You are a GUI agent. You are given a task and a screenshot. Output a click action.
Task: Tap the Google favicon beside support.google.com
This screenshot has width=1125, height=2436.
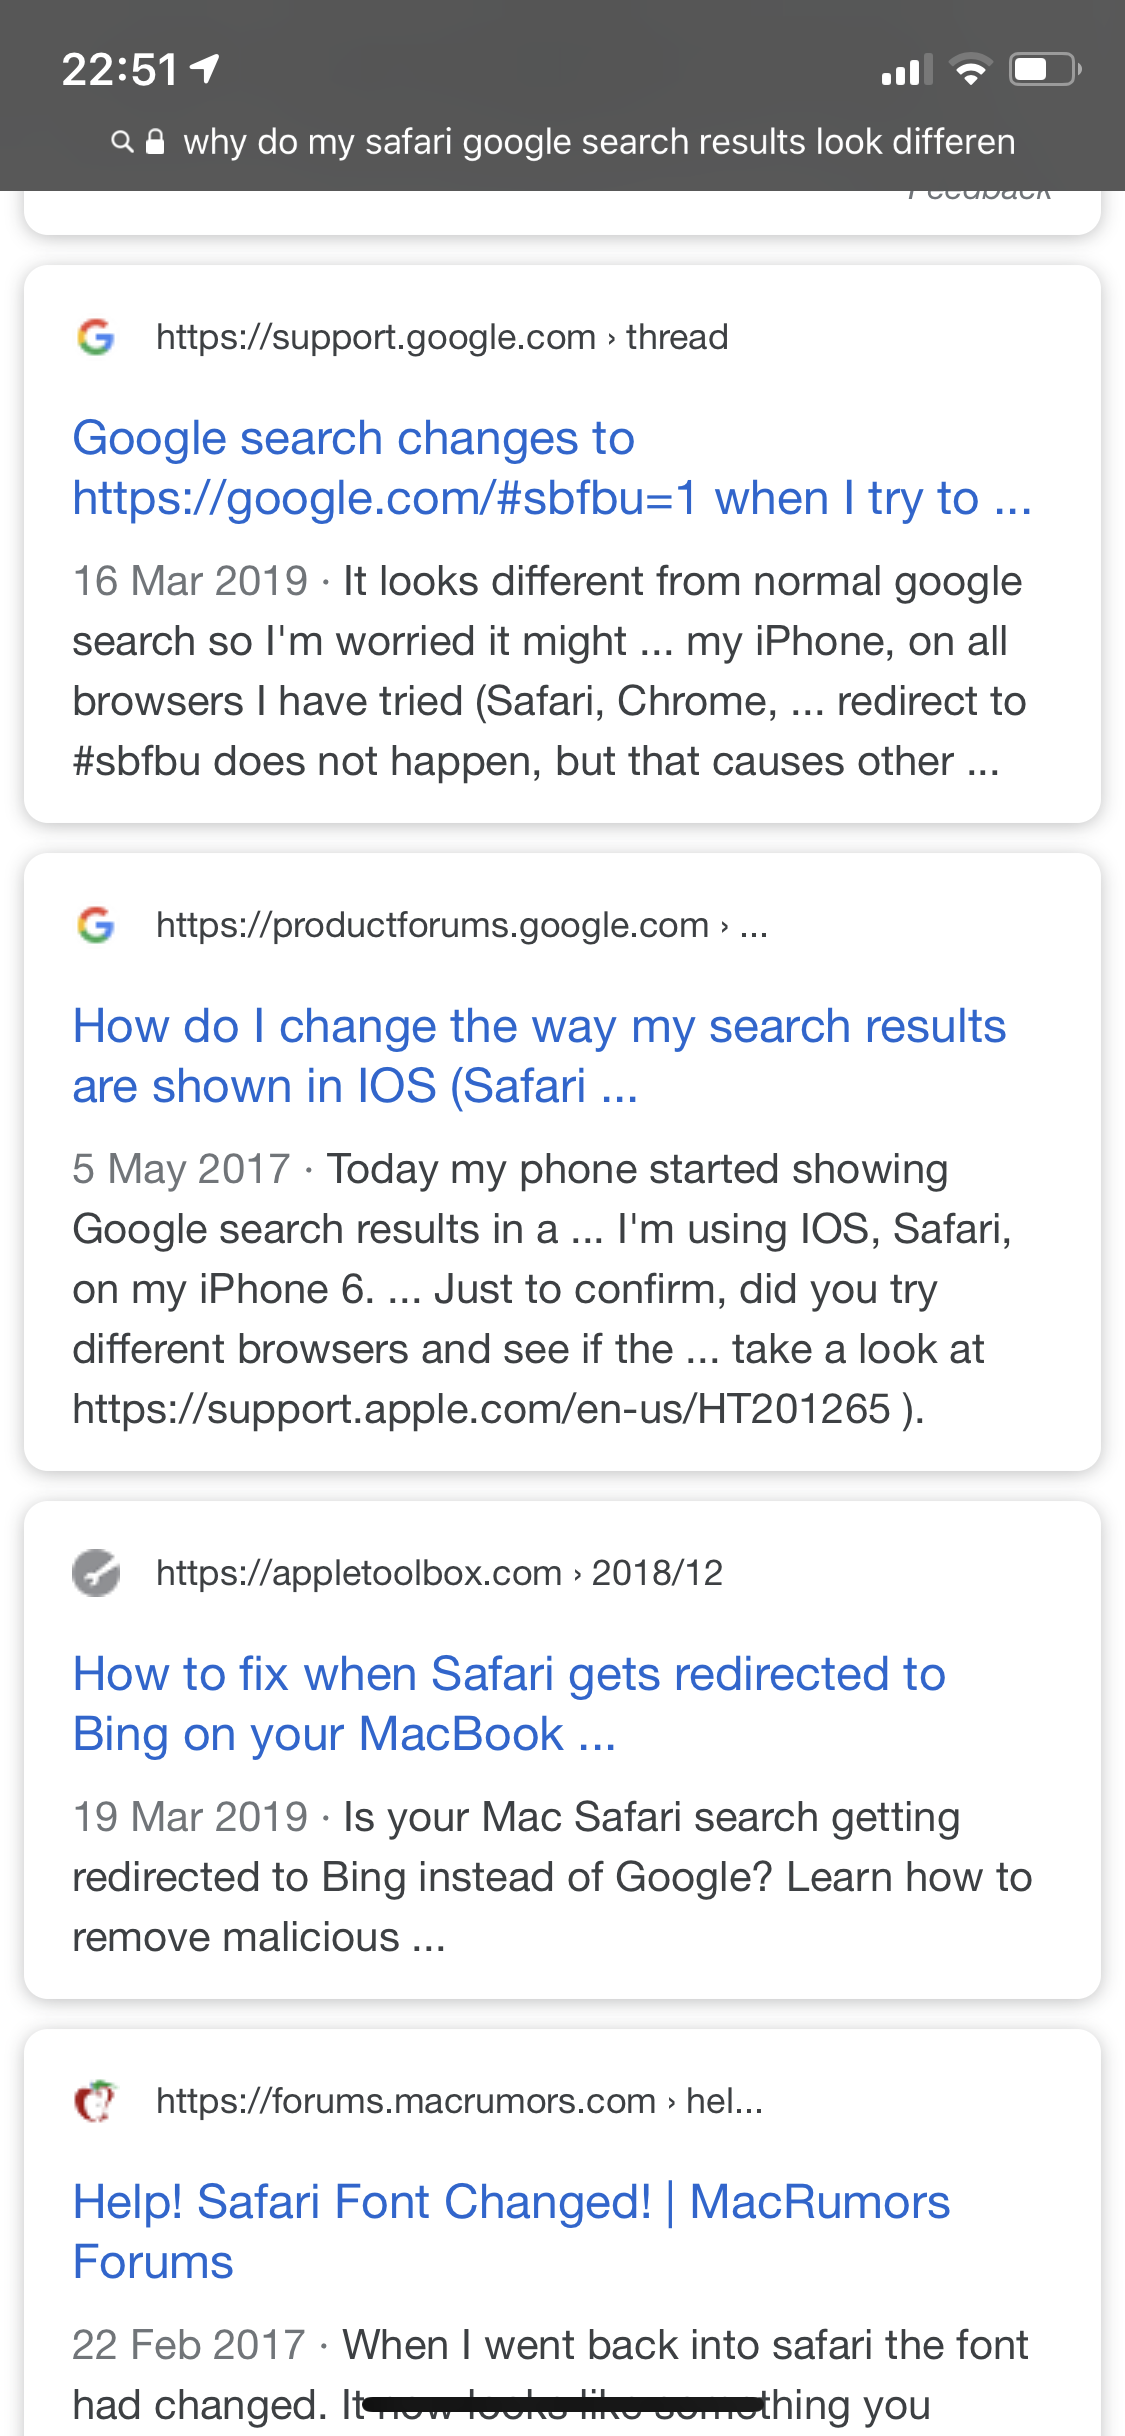[96, 337]
